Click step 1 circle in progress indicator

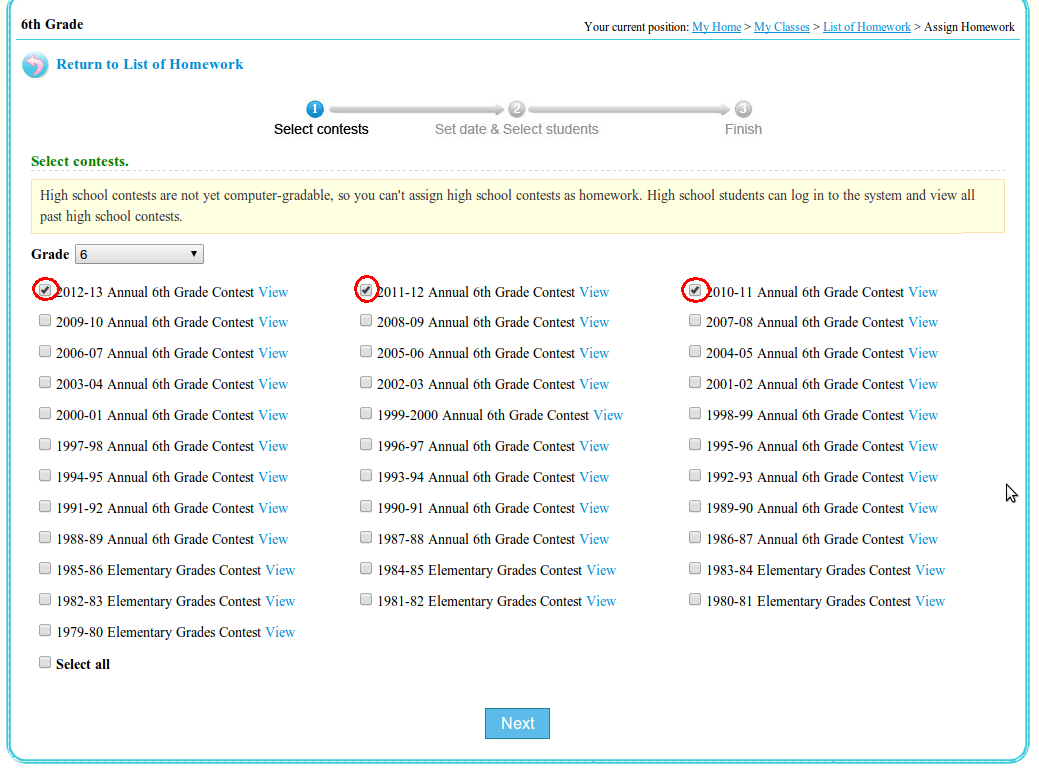click(315, 109)
